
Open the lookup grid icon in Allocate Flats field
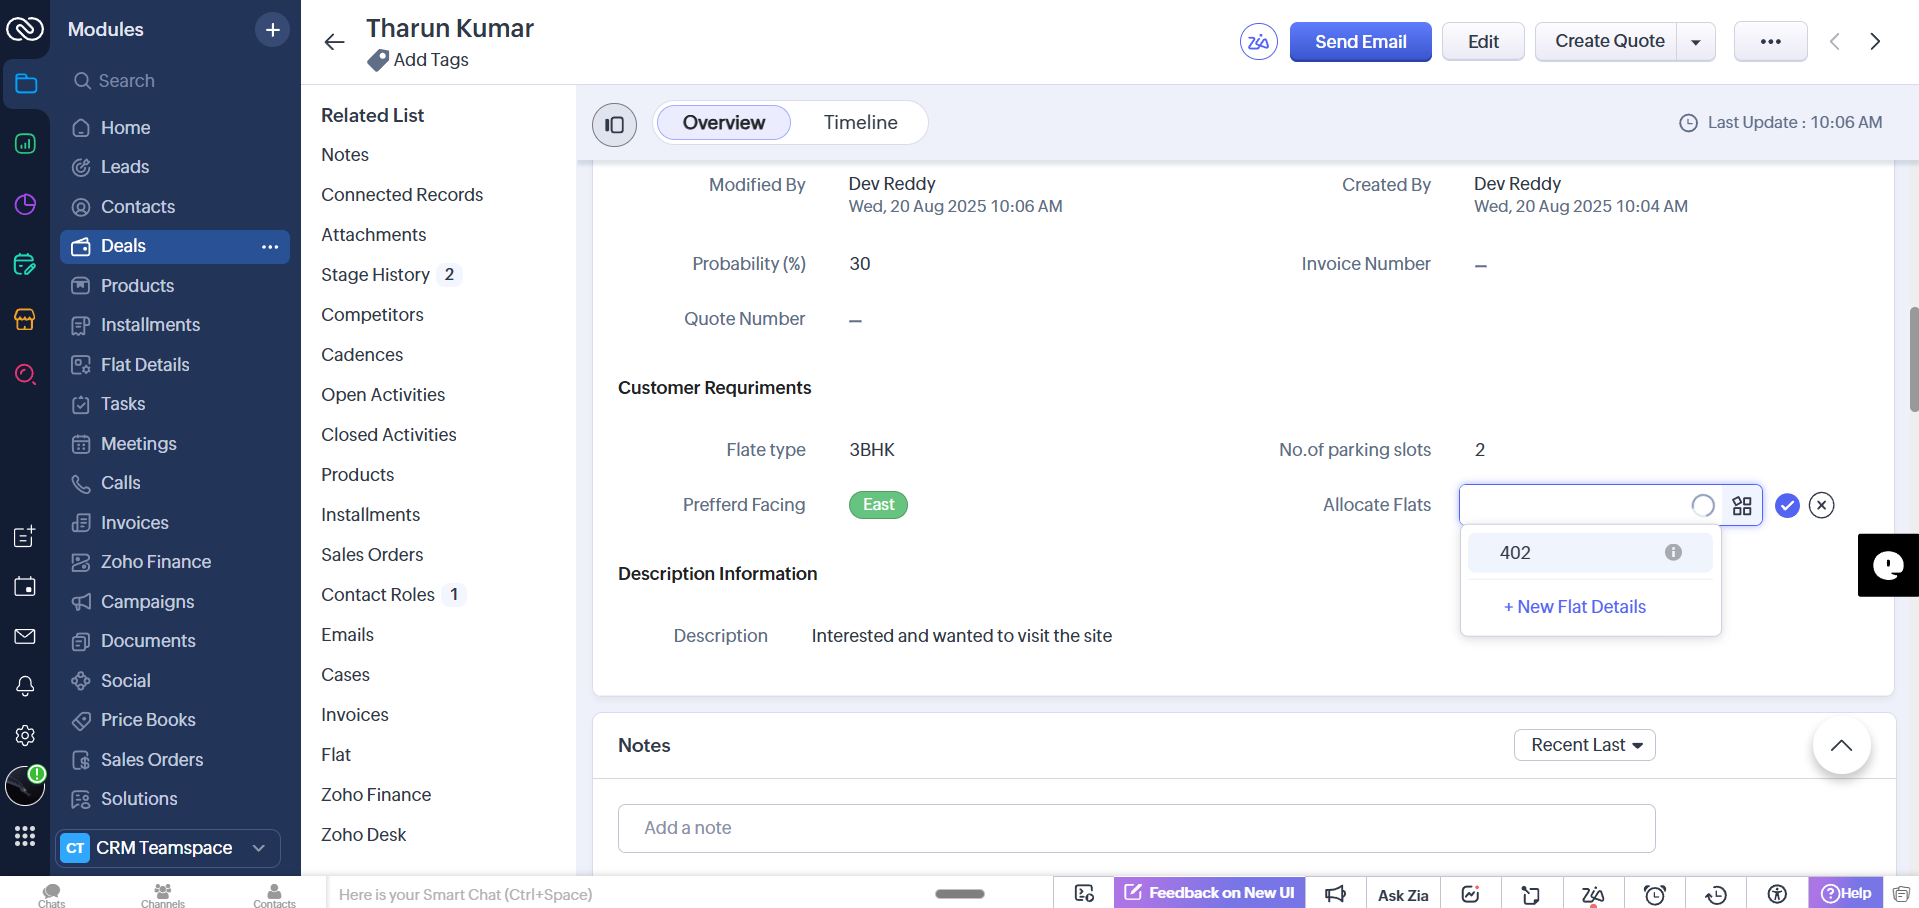(1742, 506)
